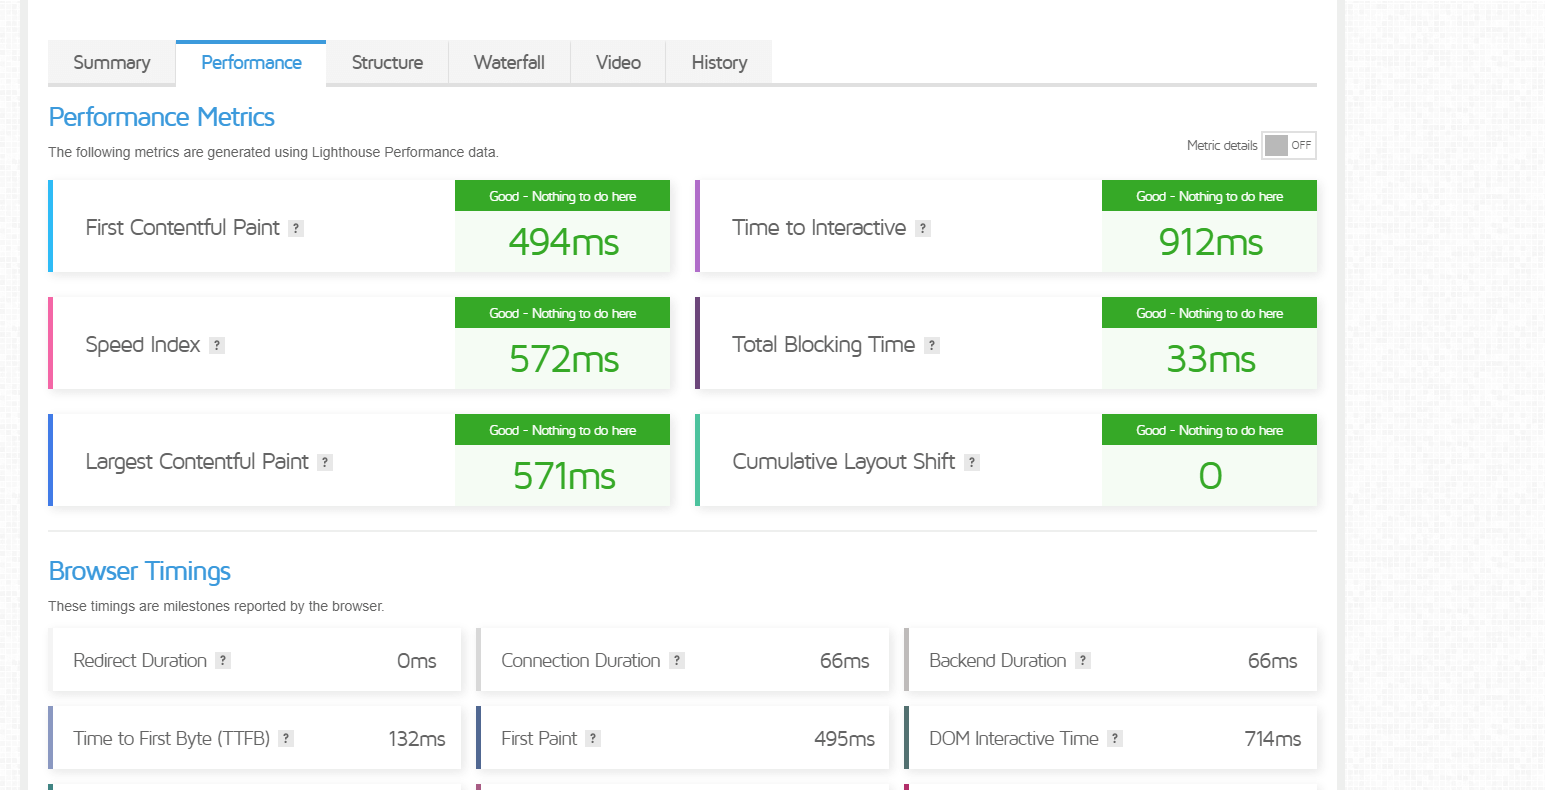Click the Redirect Duration 0ms value

417,661
